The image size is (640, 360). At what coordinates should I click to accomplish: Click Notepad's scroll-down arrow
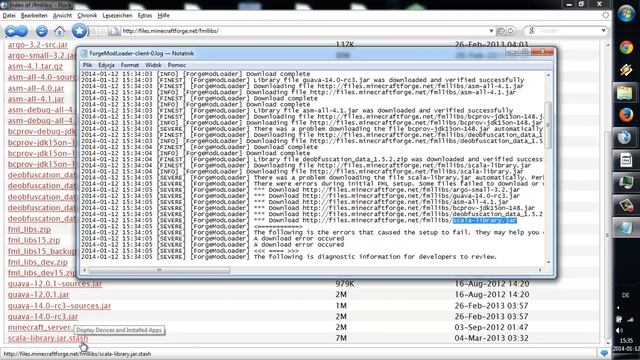[548, 262]
